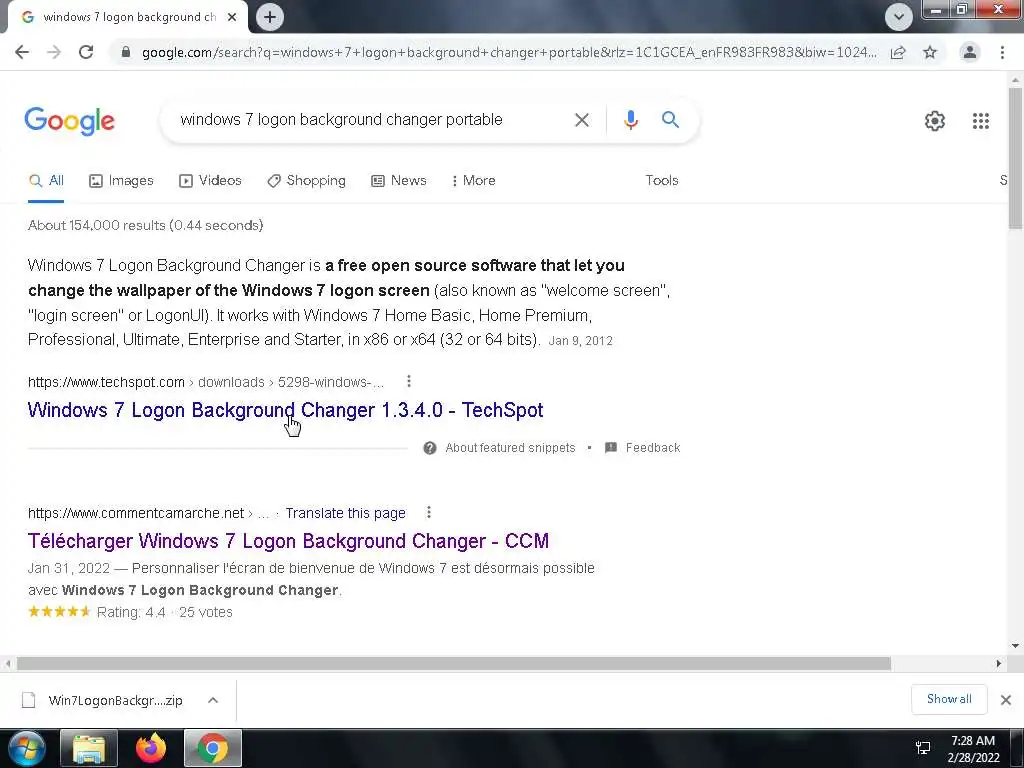Viewport: 1024px width, 768px height.
Task: Open the Chrome three-dot menu
Action: point(1002,52)
